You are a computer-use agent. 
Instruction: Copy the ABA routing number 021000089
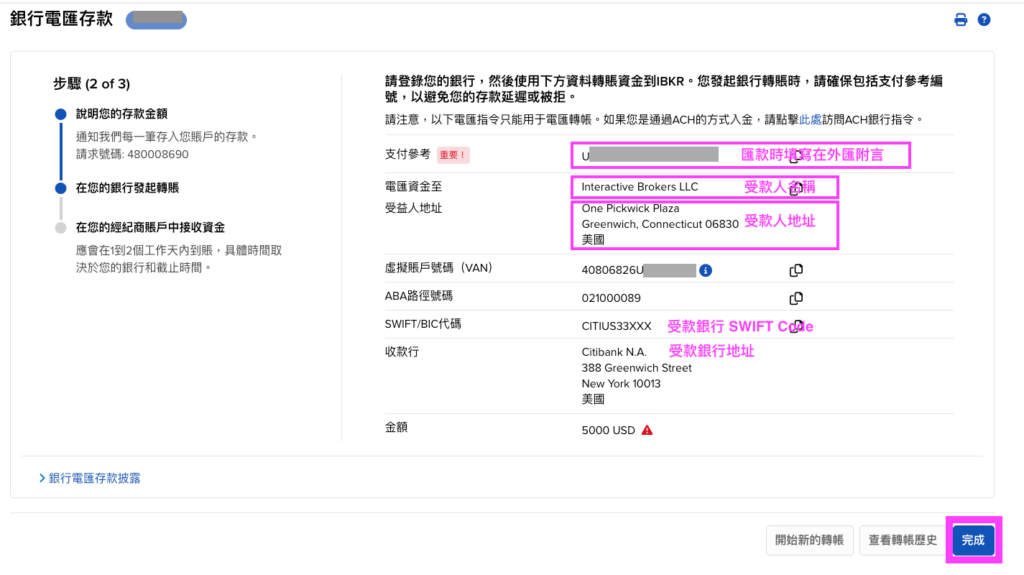pyautogui.click(x=796, y=298)
